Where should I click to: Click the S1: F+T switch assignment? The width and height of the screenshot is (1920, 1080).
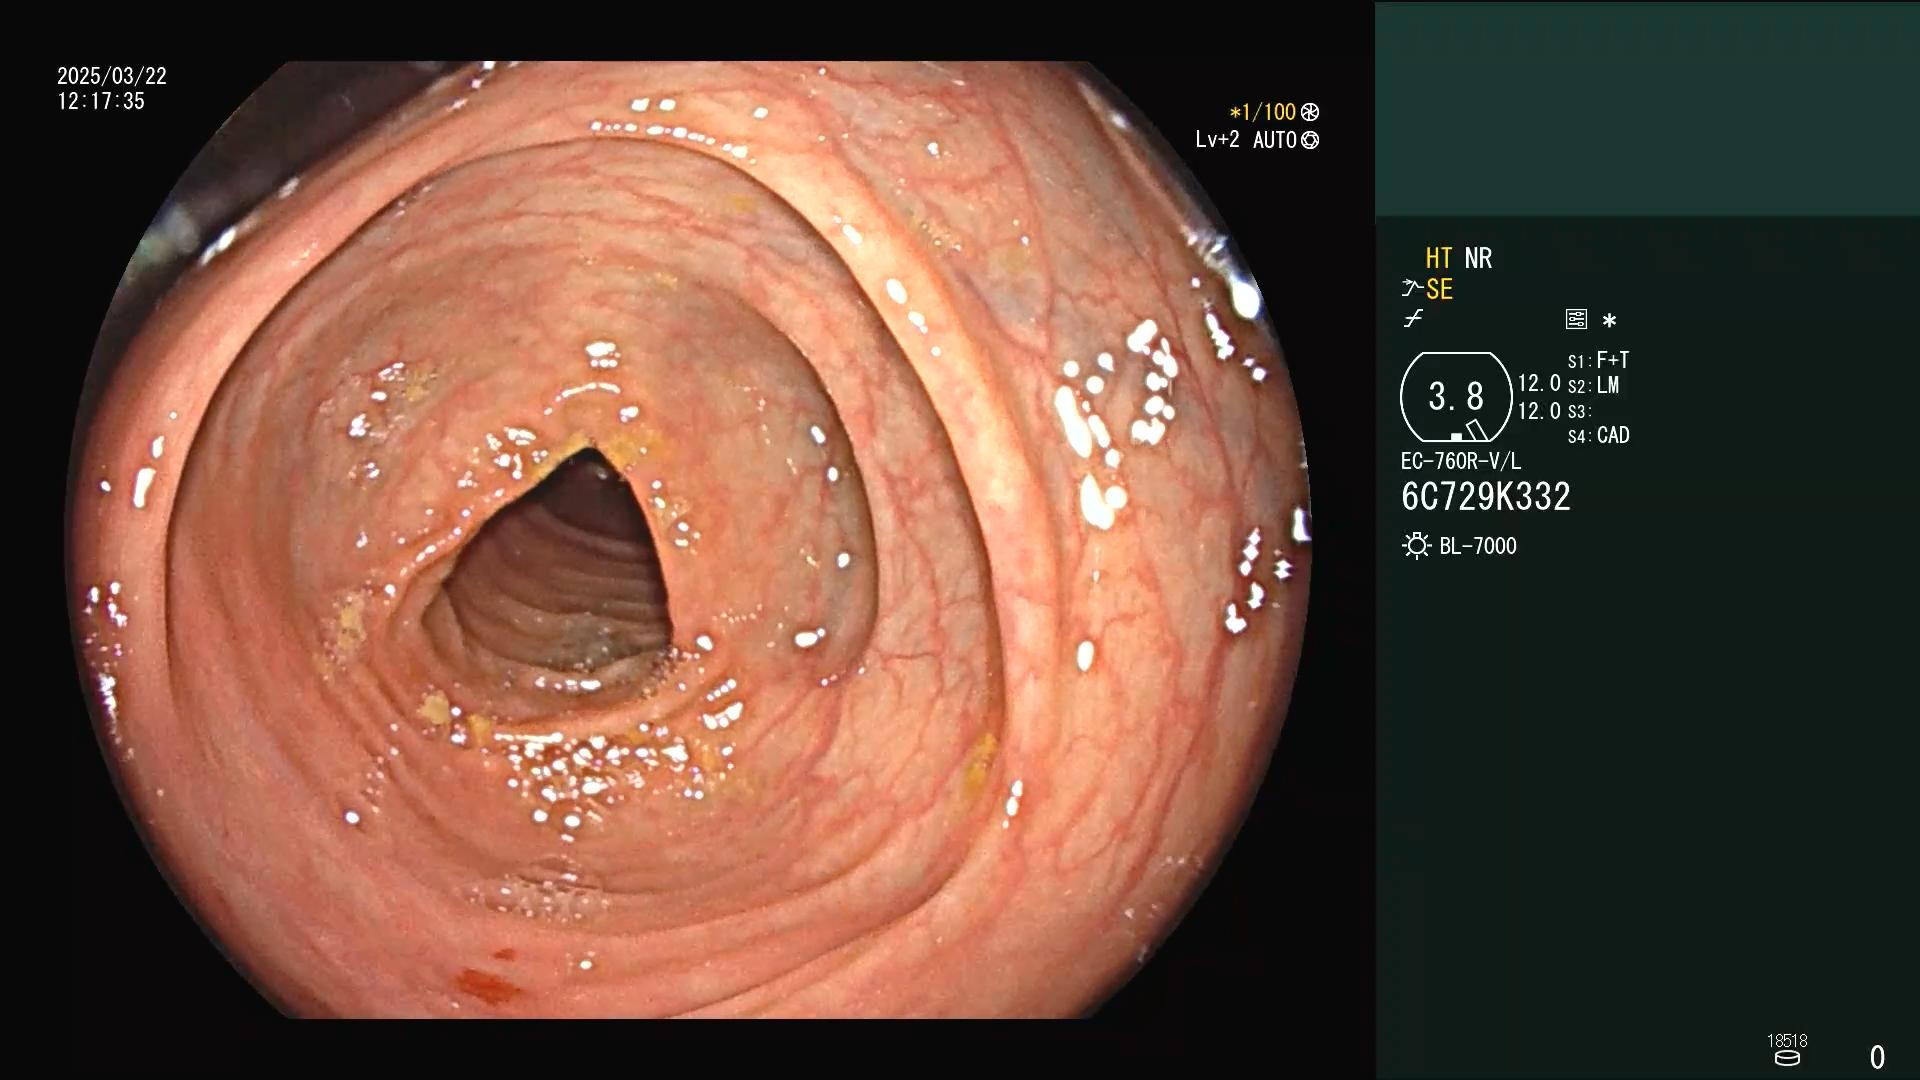(1598, 360)
